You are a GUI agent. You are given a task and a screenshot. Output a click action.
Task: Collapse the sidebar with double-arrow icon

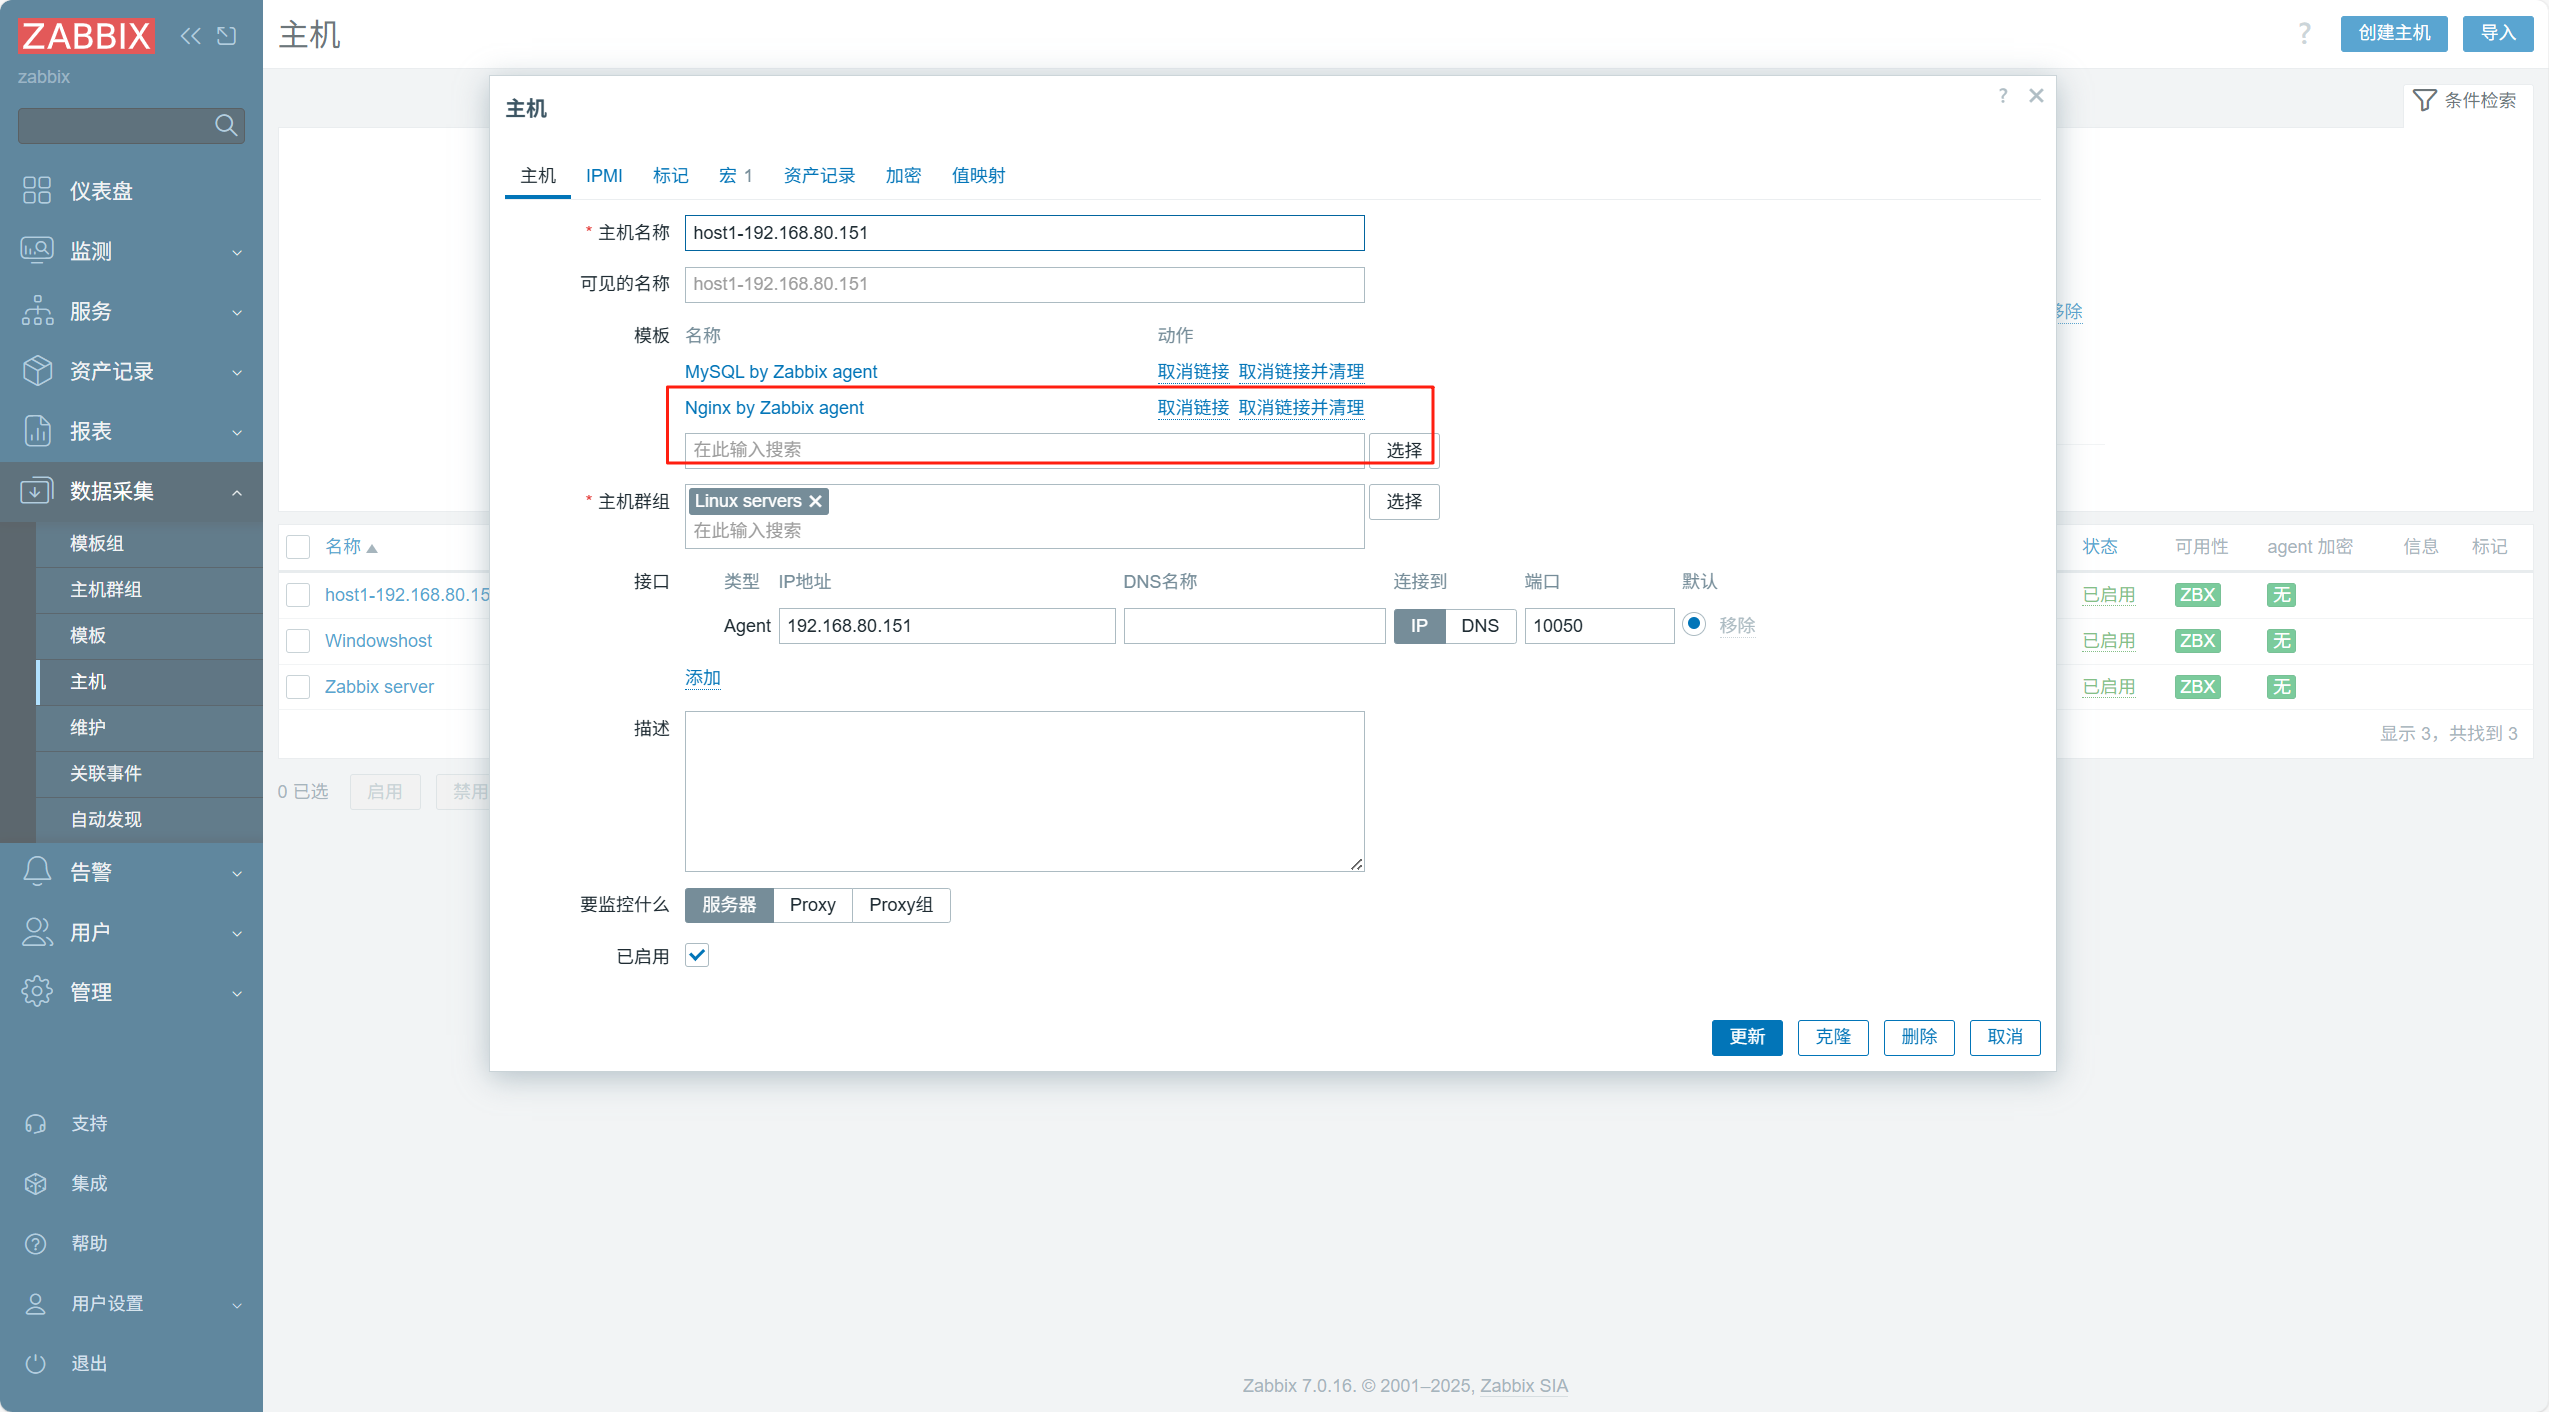190,36
